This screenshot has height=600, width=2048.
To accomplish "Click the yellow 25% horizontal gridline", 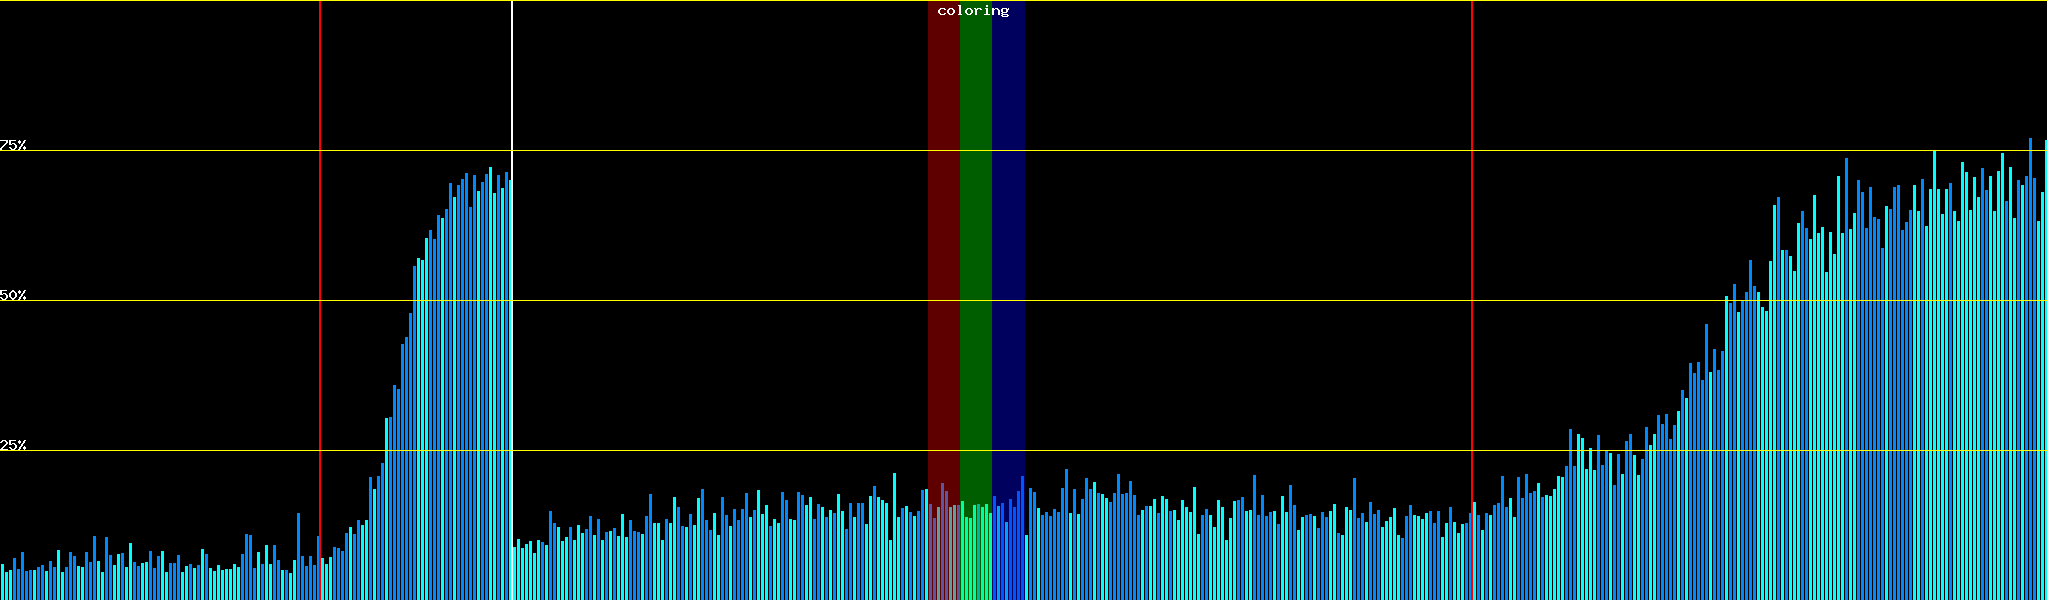I will (x=700, y=451).
